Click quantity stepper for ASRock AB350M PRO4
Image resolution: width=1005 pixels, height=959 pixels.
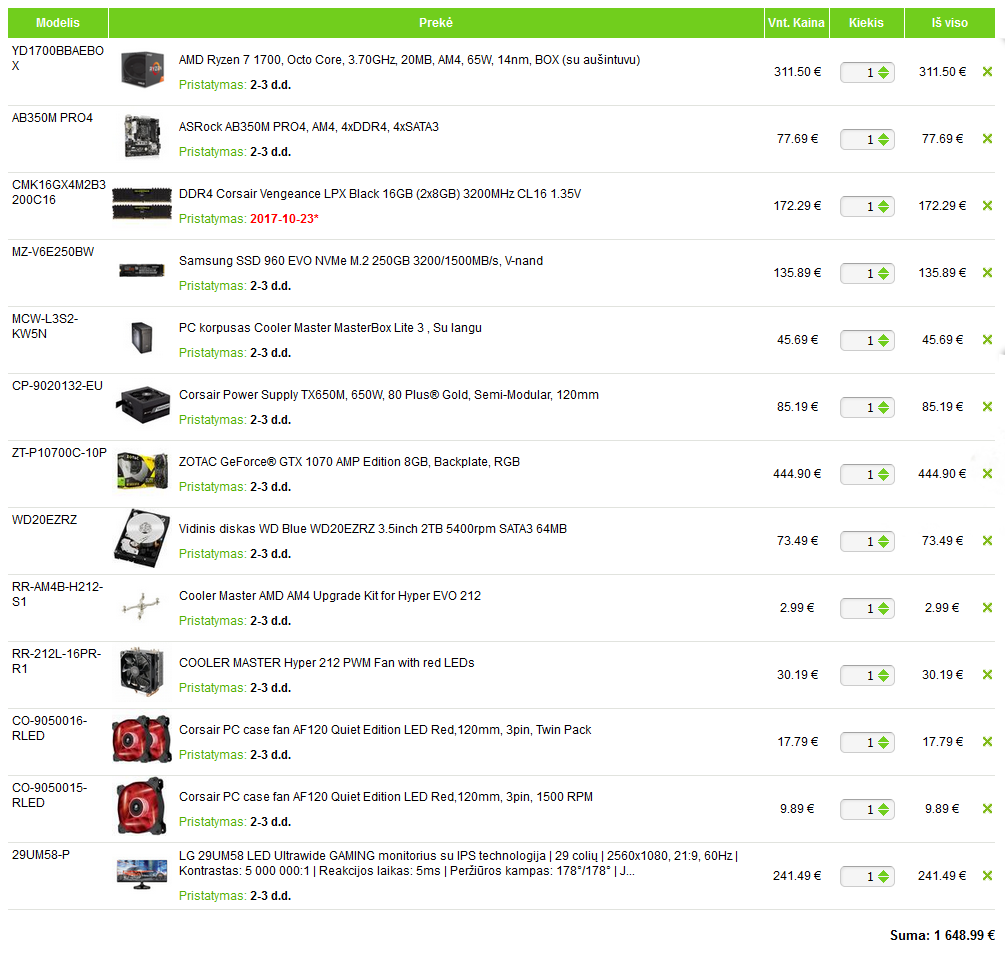(x=883, y=139)
